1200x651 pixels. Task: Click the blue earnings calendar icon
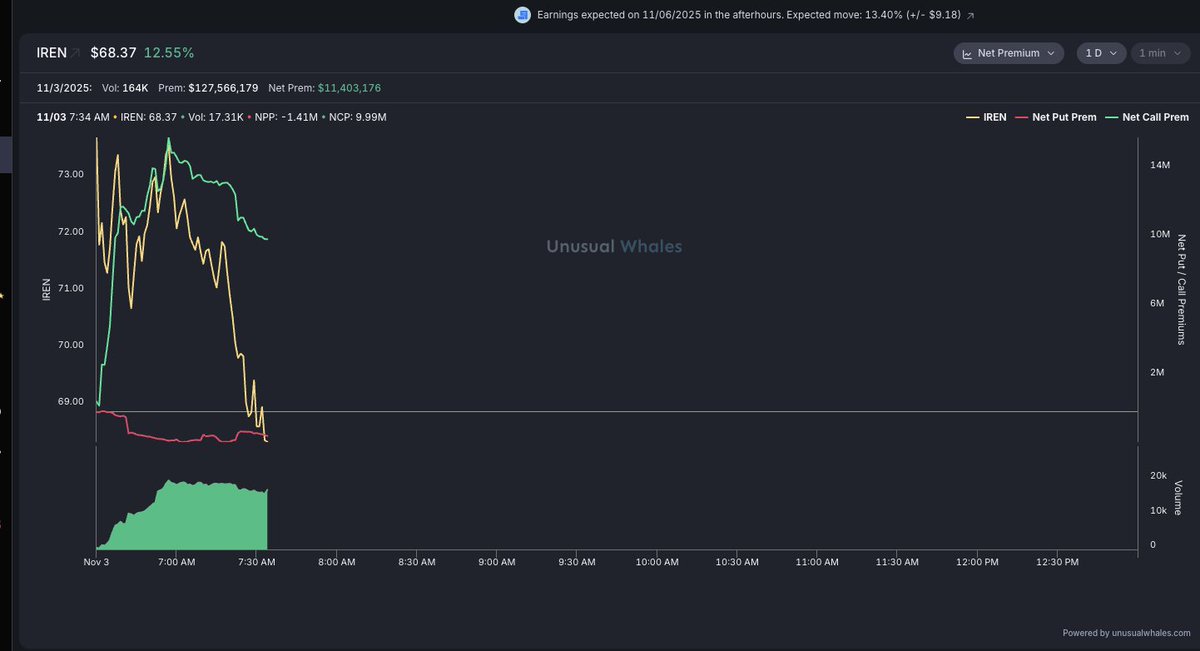click(x=522, y=15)
